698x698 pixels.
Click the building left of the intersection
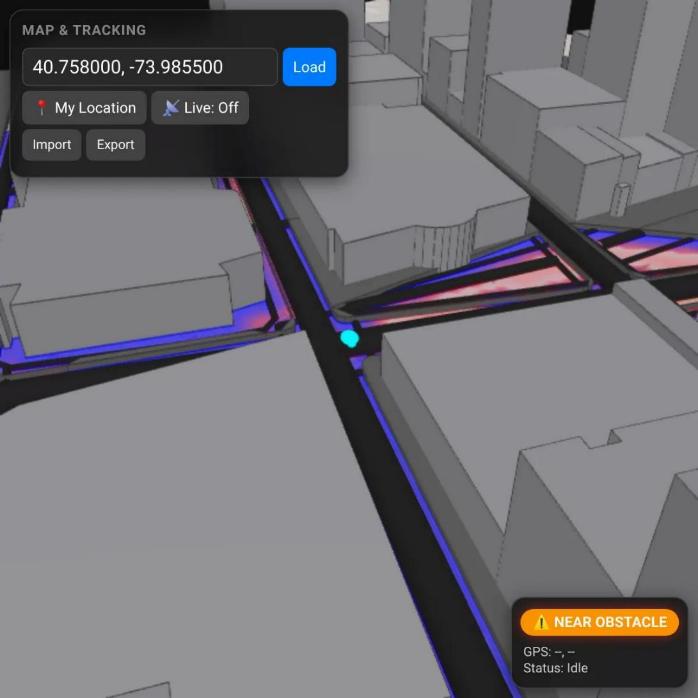coord(130,260)
